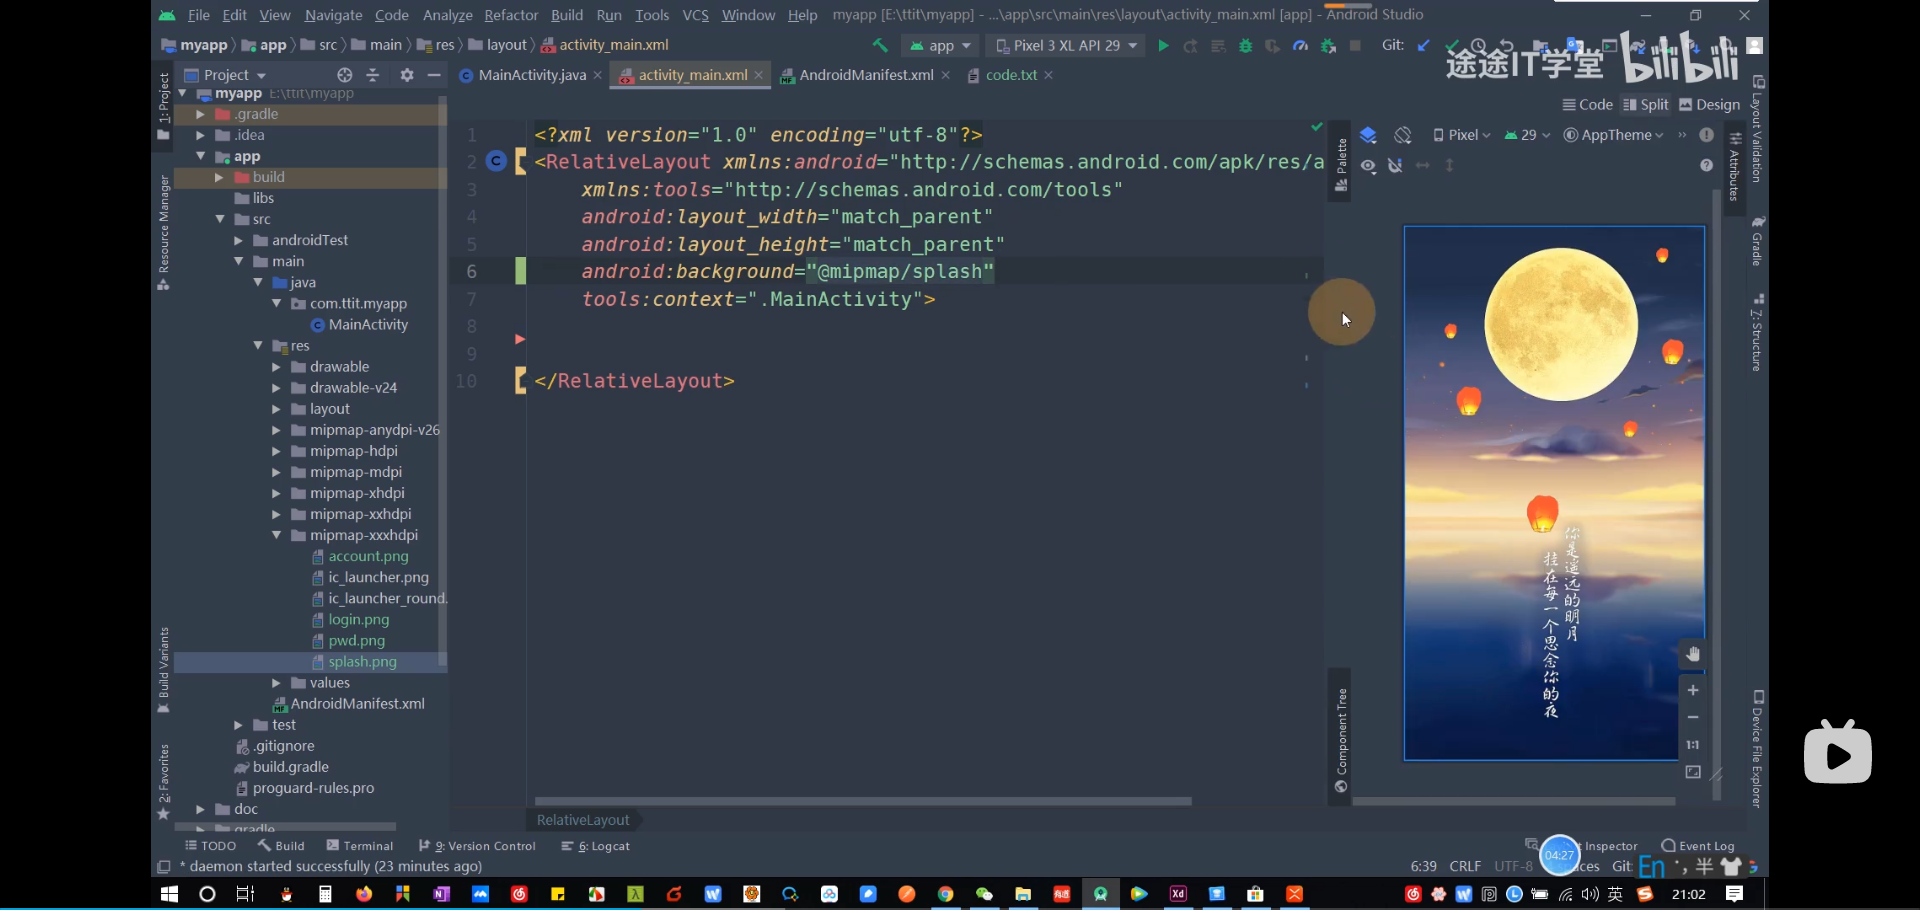Zoom out on layout preview

coord(1693,717)
